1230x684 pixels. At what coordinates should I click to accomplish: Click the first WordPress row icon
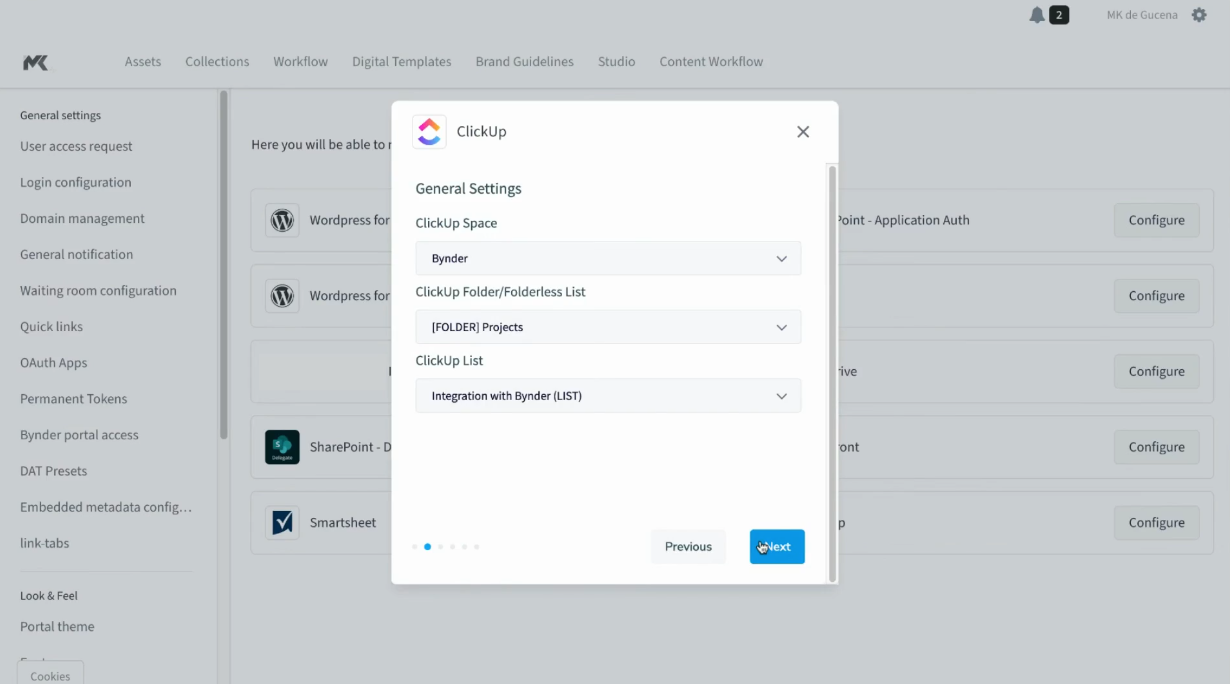pos(282,220)
